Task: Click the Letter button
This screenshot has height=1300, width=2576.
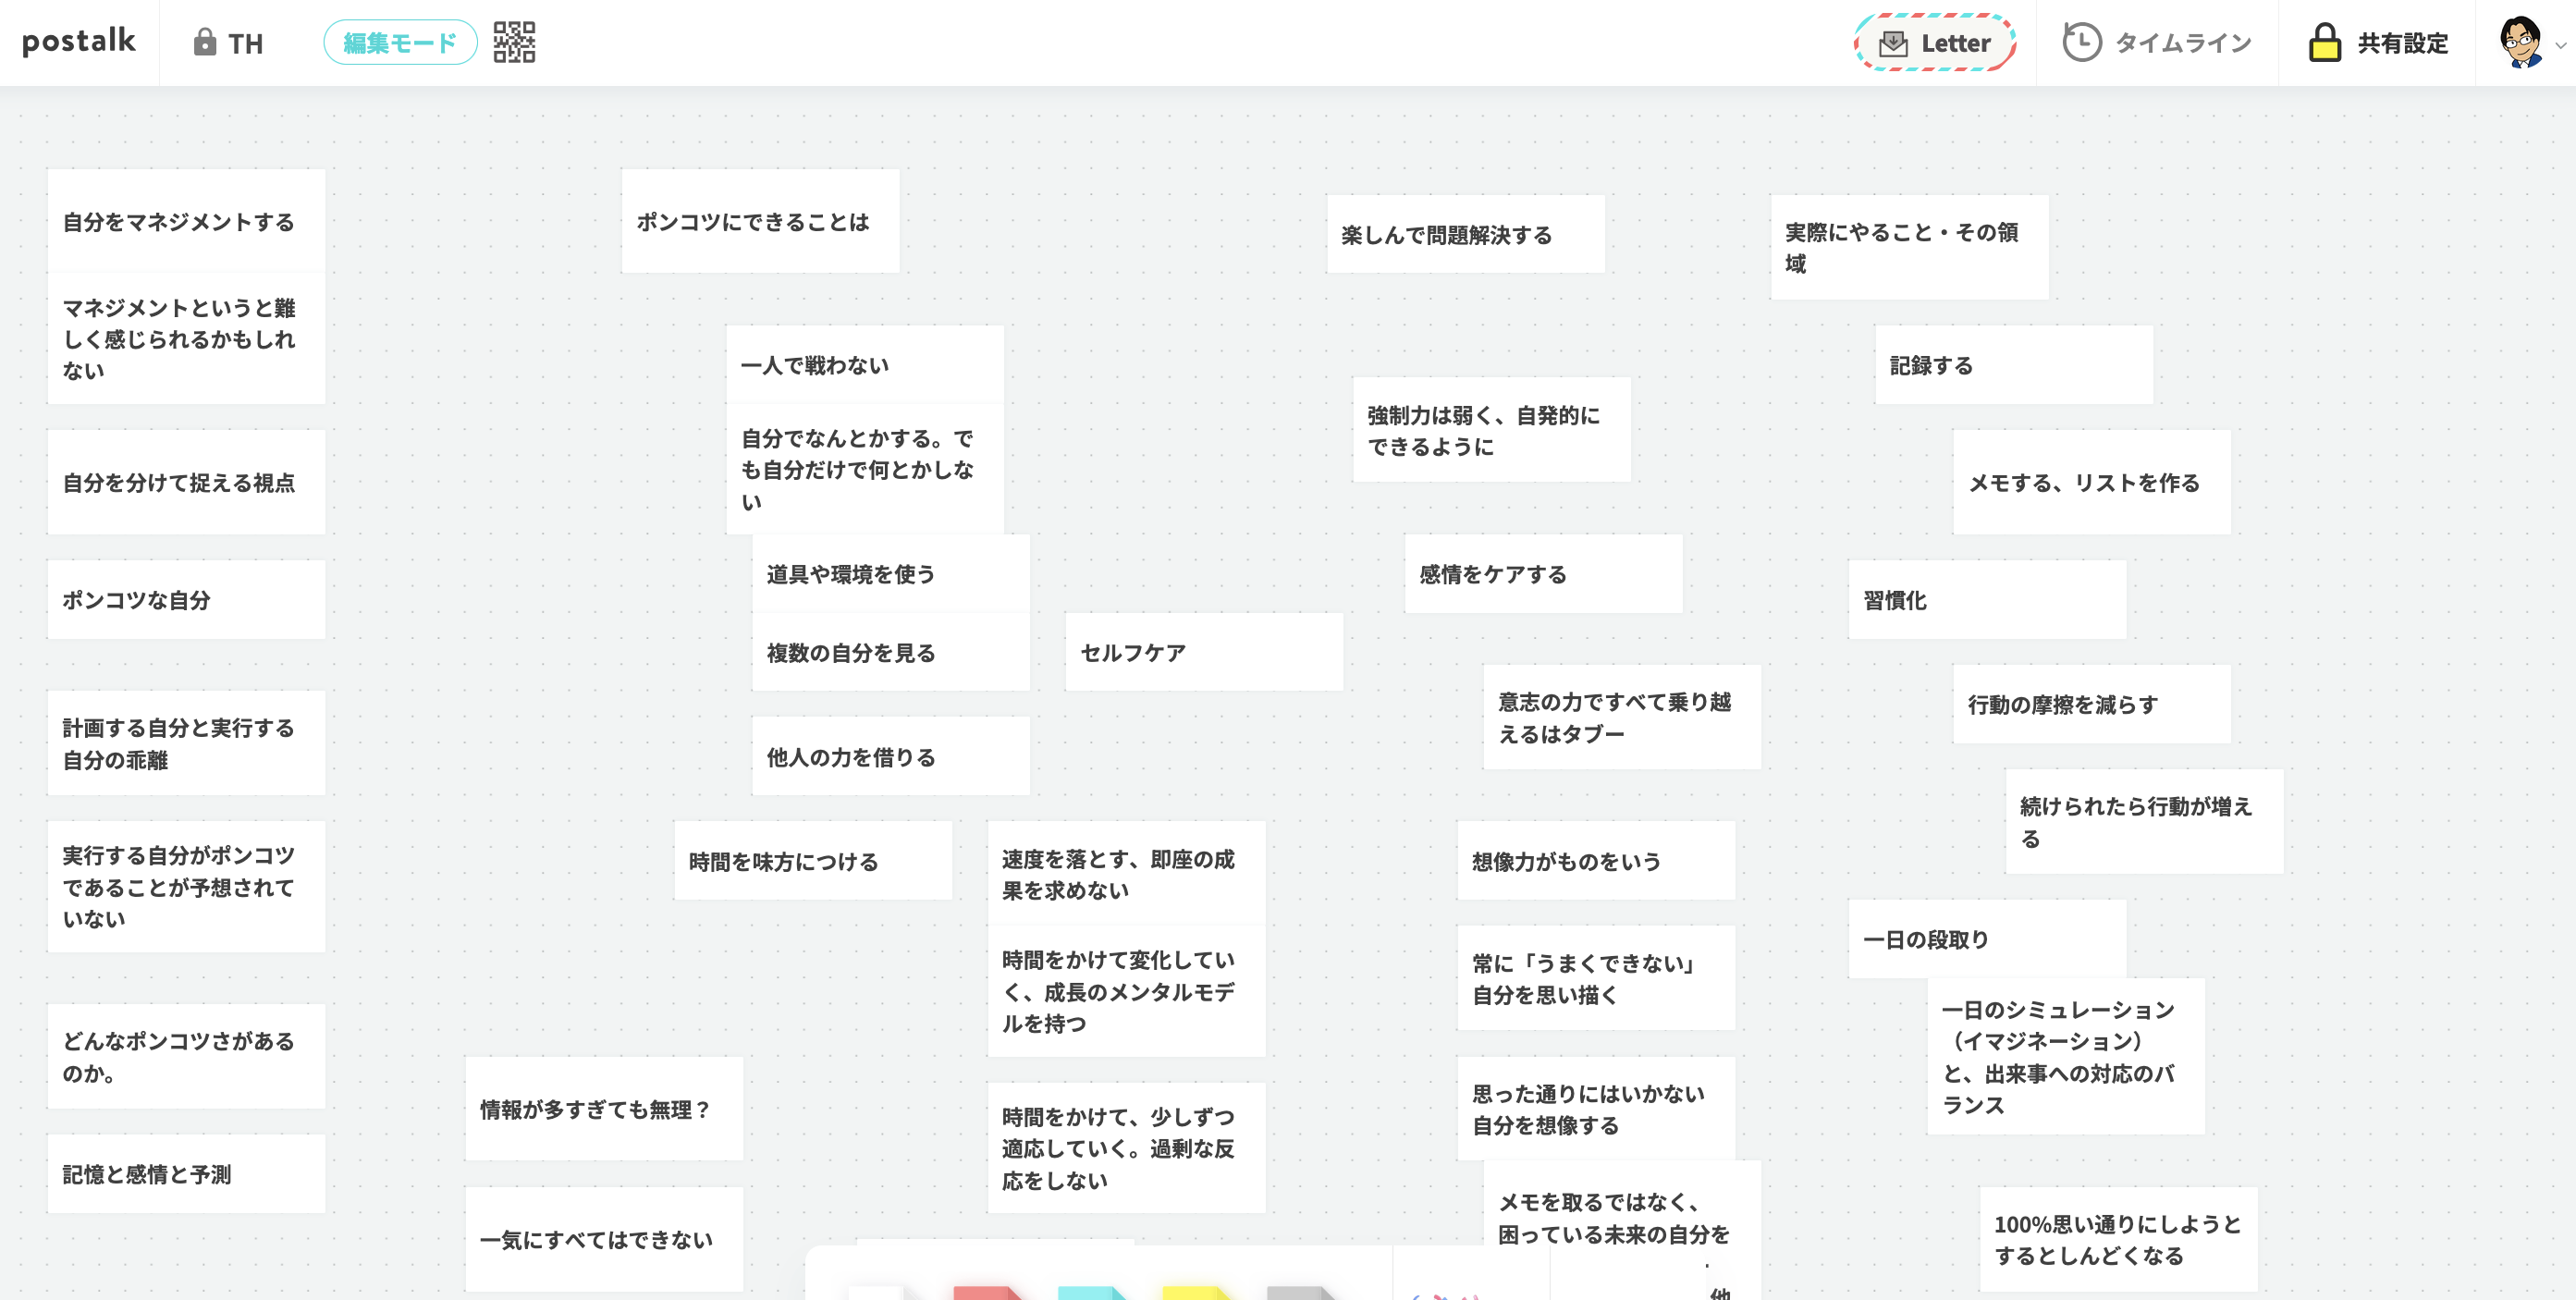Action: click(x=1934, y=43)
